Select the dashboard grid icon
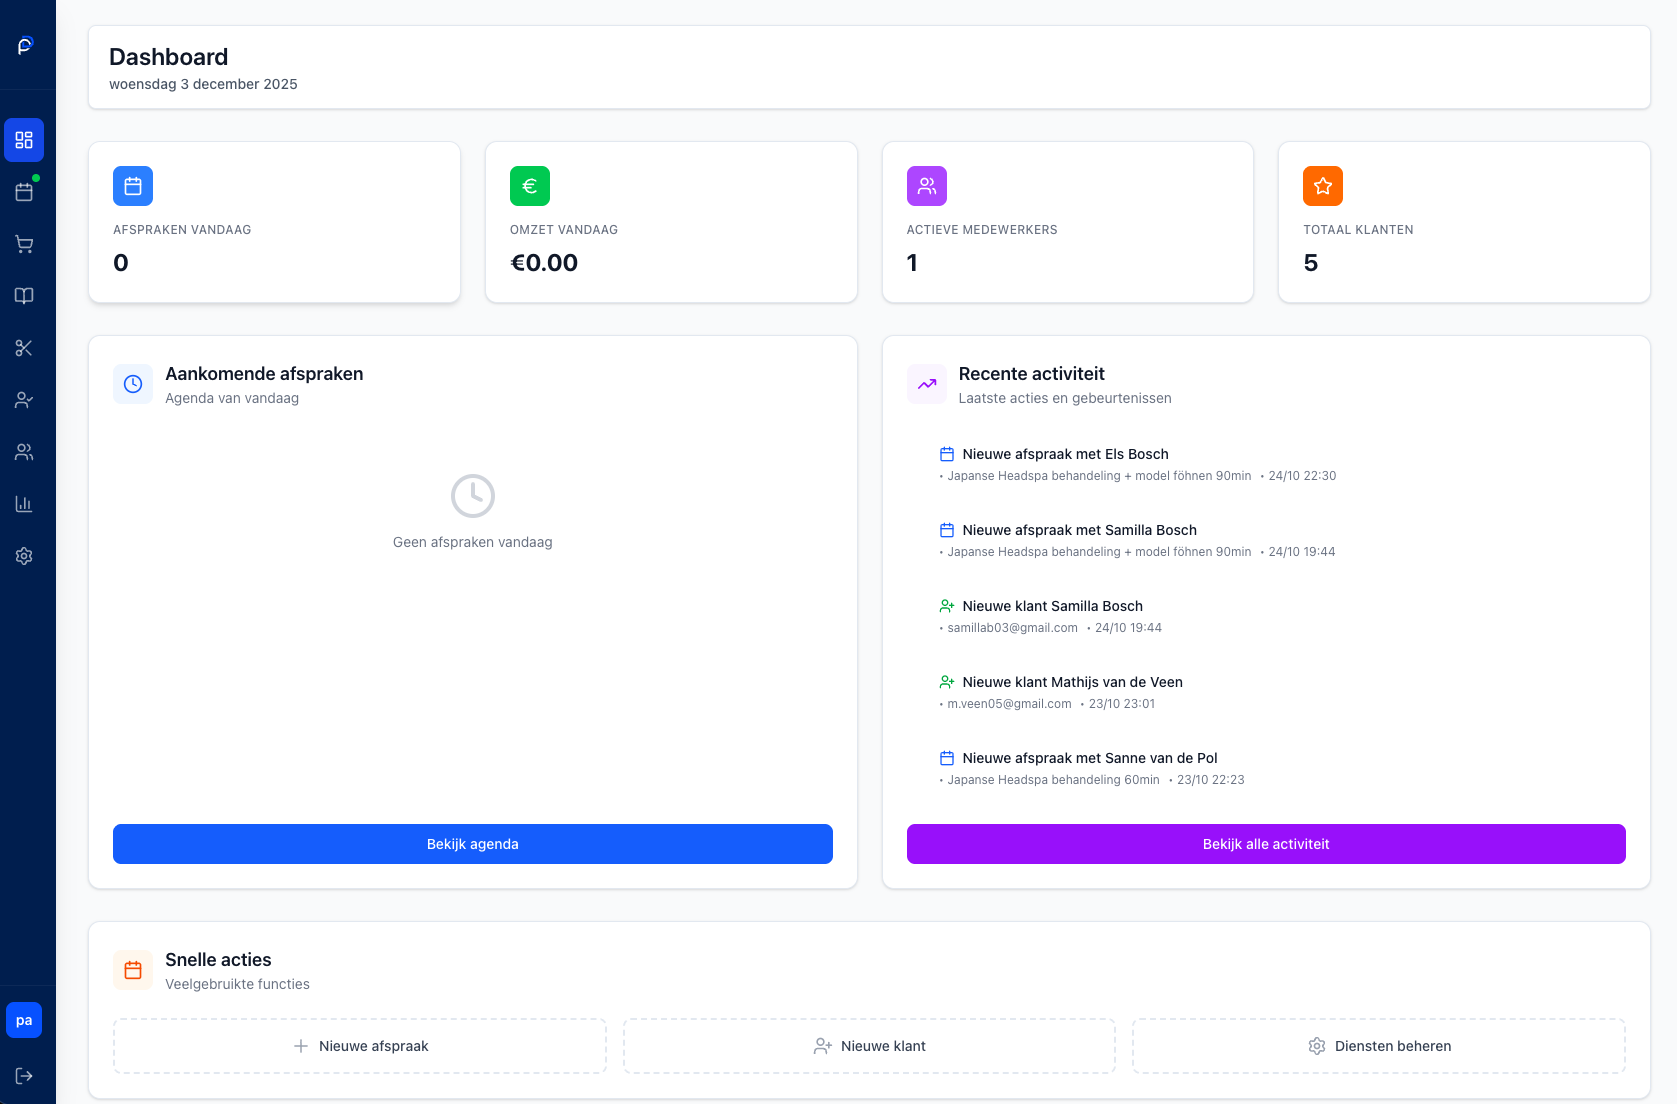1677x1104 pixels. point(24,140)
